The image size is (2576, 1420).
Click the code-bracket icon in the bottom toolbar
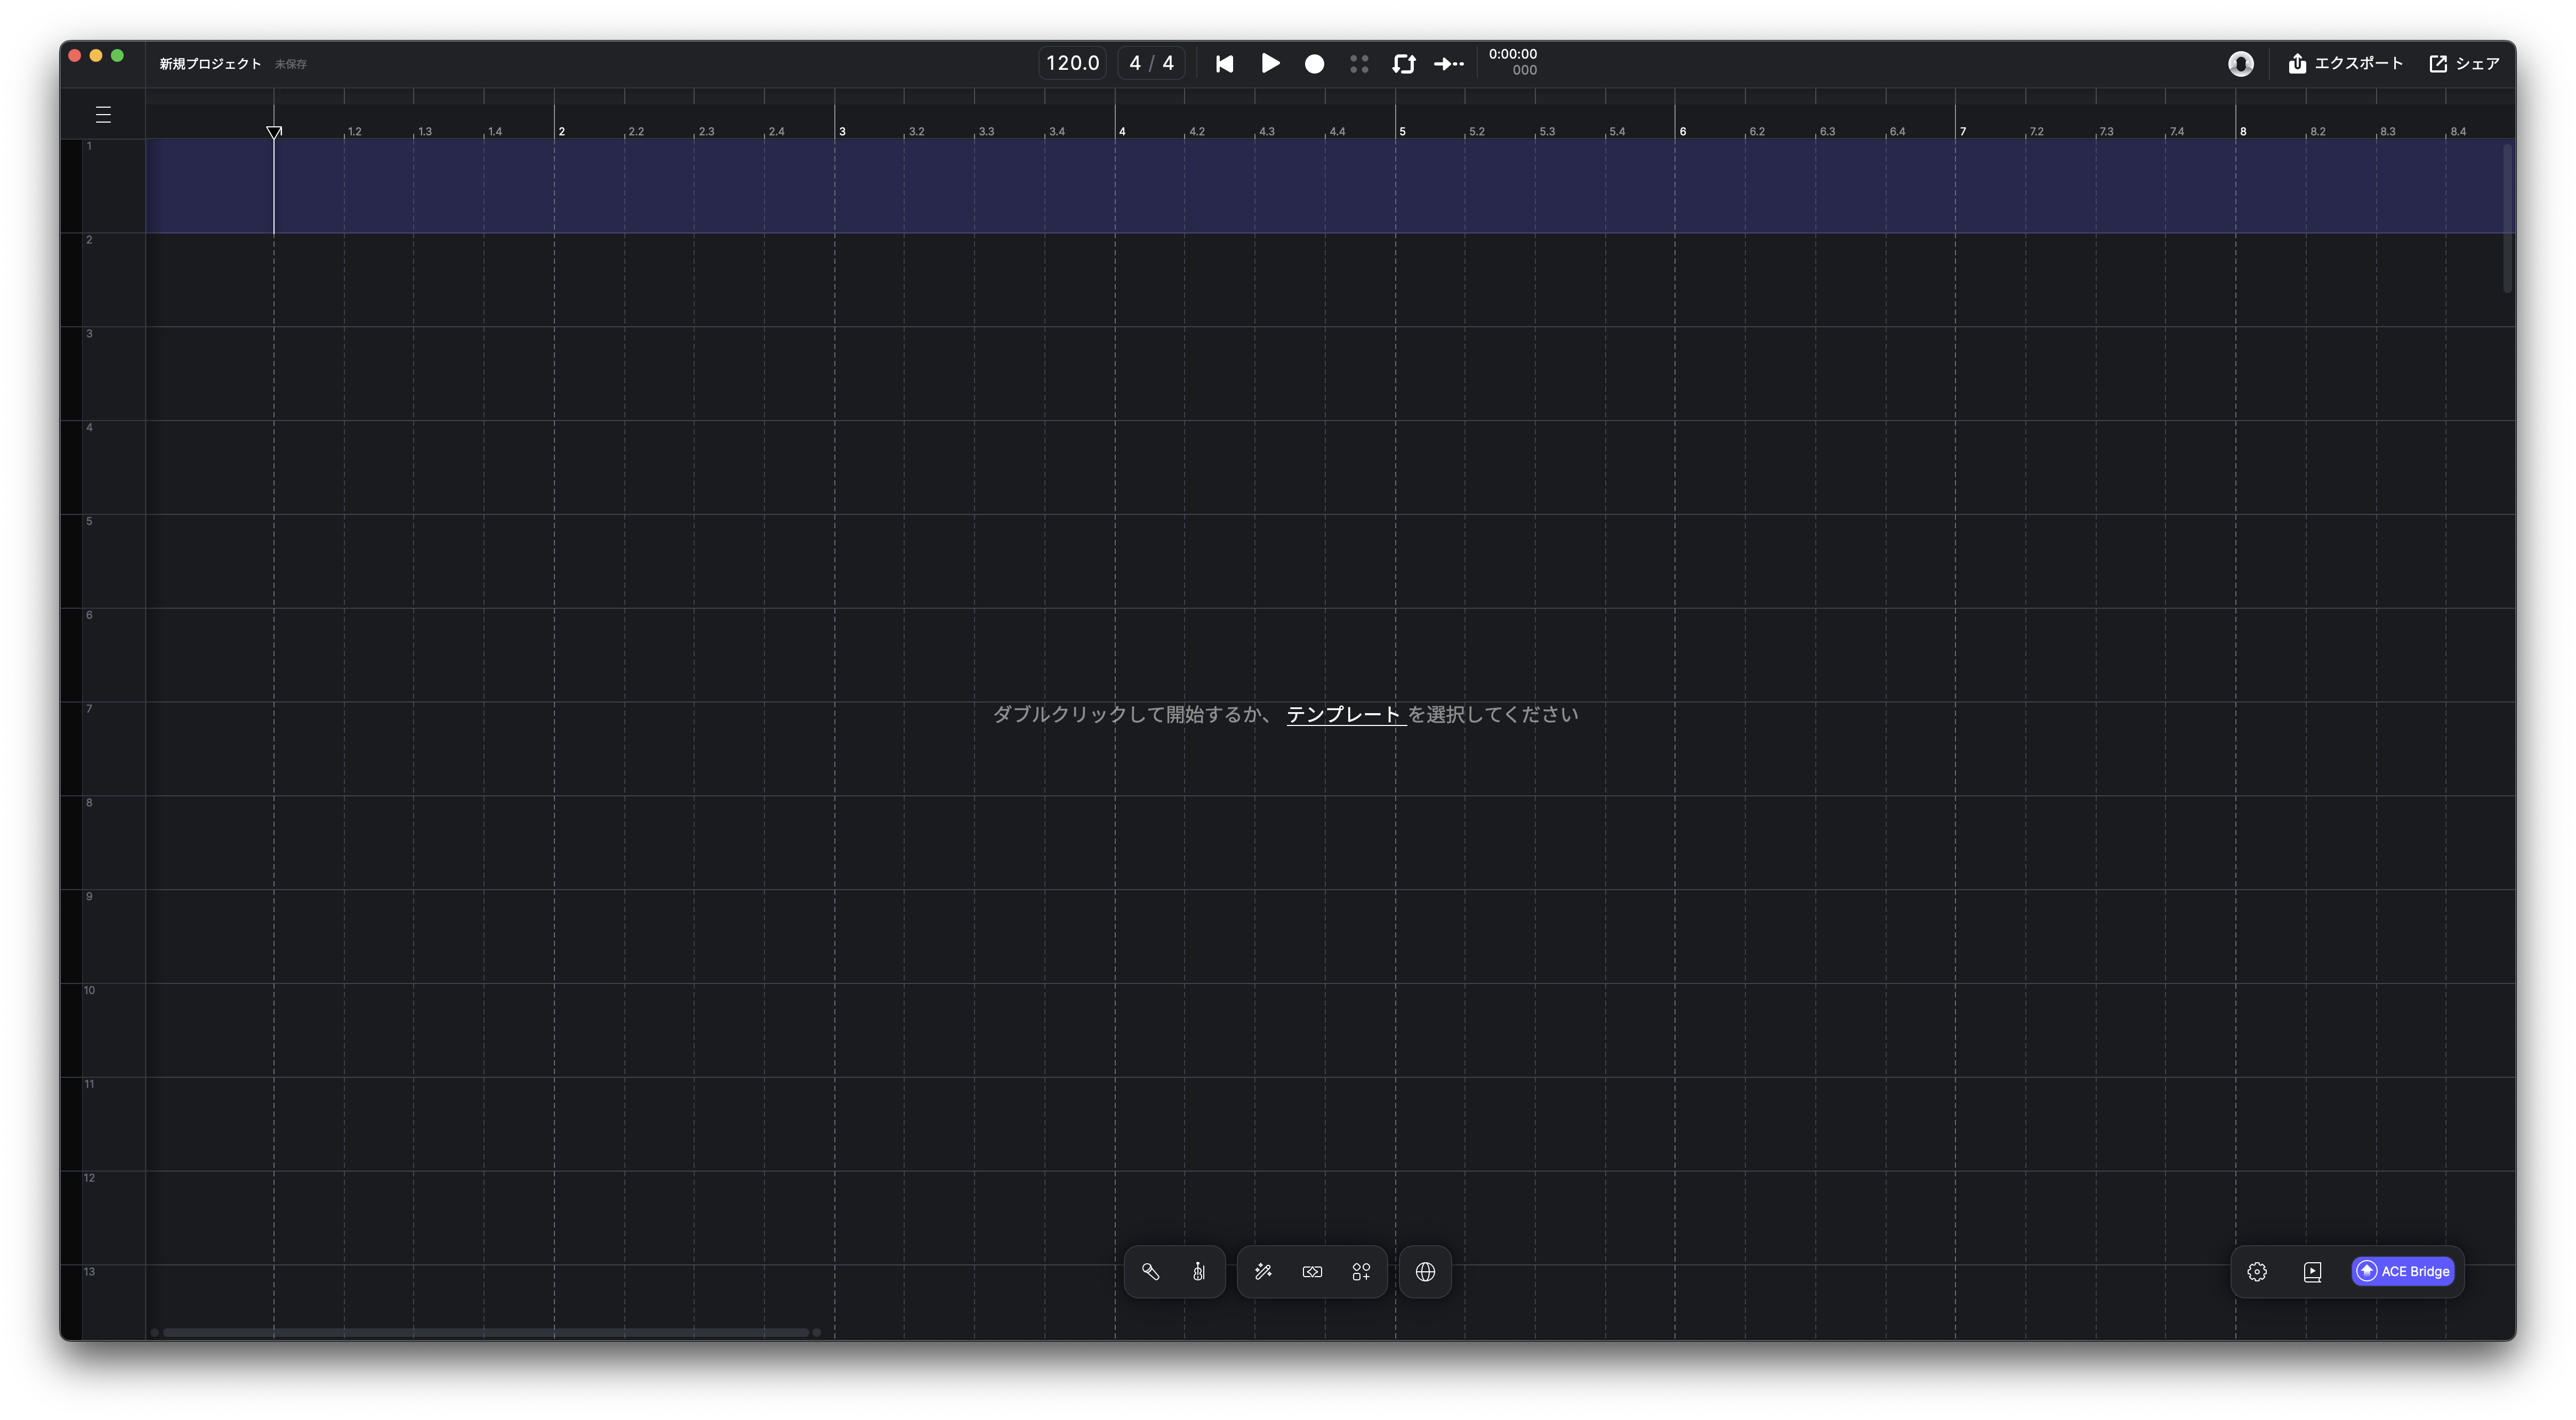point(1312,1272)
